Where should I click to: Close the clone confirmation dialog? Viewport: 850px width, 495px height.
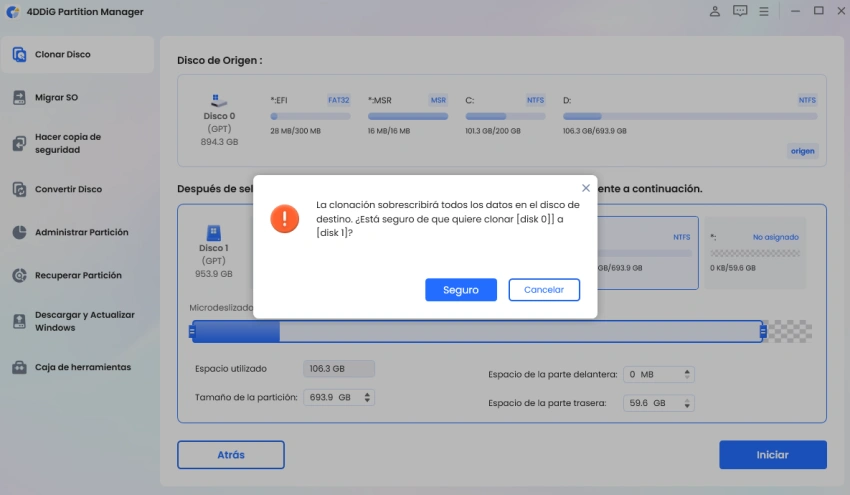[585, 188]
